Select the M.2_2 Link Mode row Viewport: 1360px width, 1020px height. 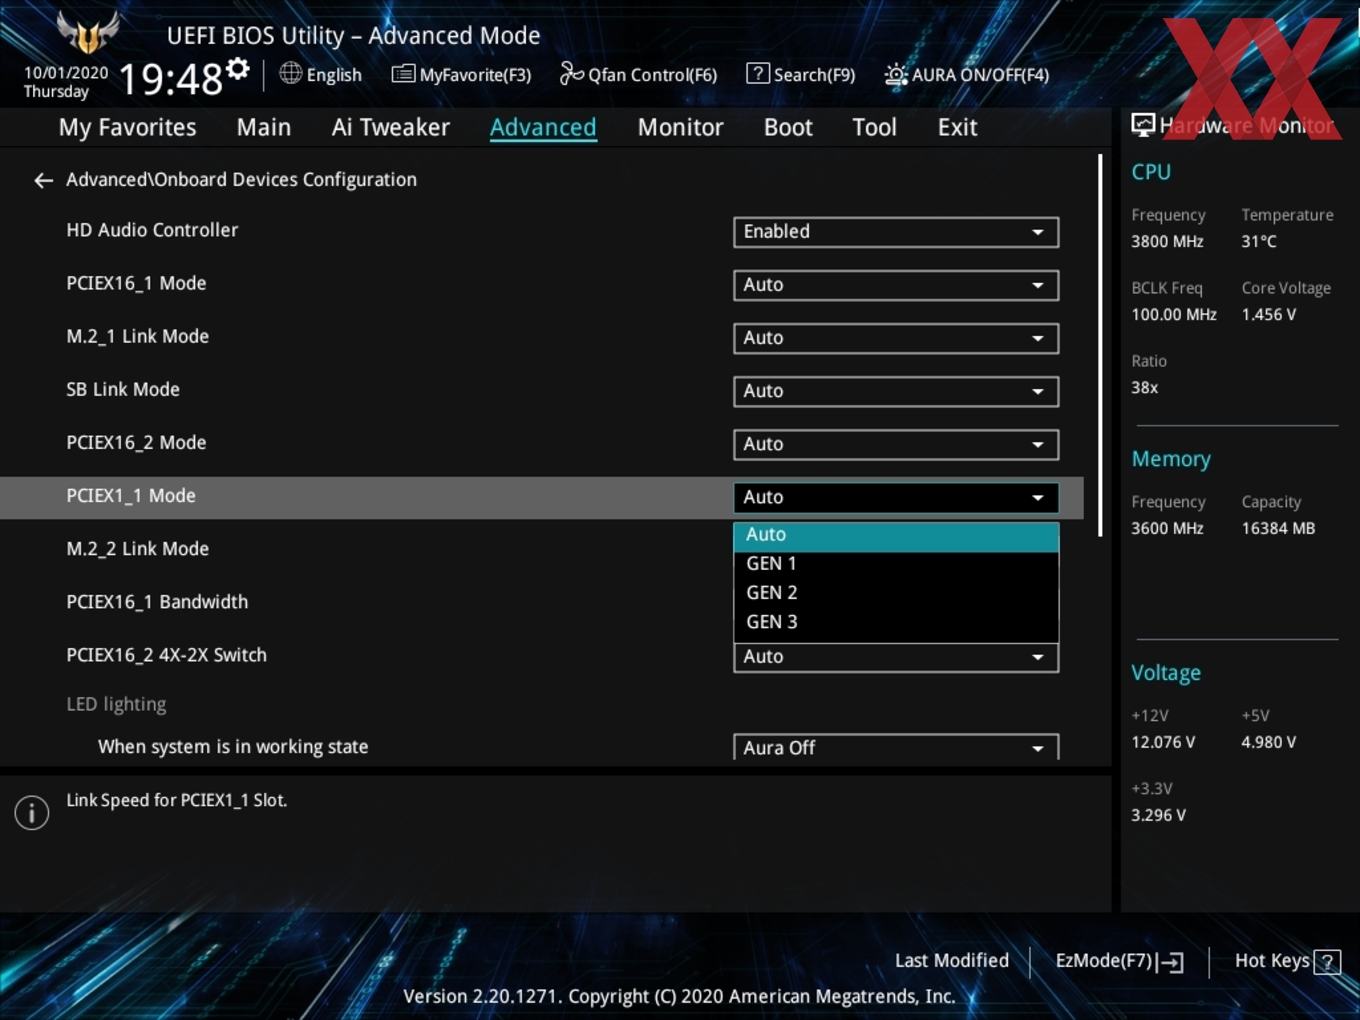138,549
